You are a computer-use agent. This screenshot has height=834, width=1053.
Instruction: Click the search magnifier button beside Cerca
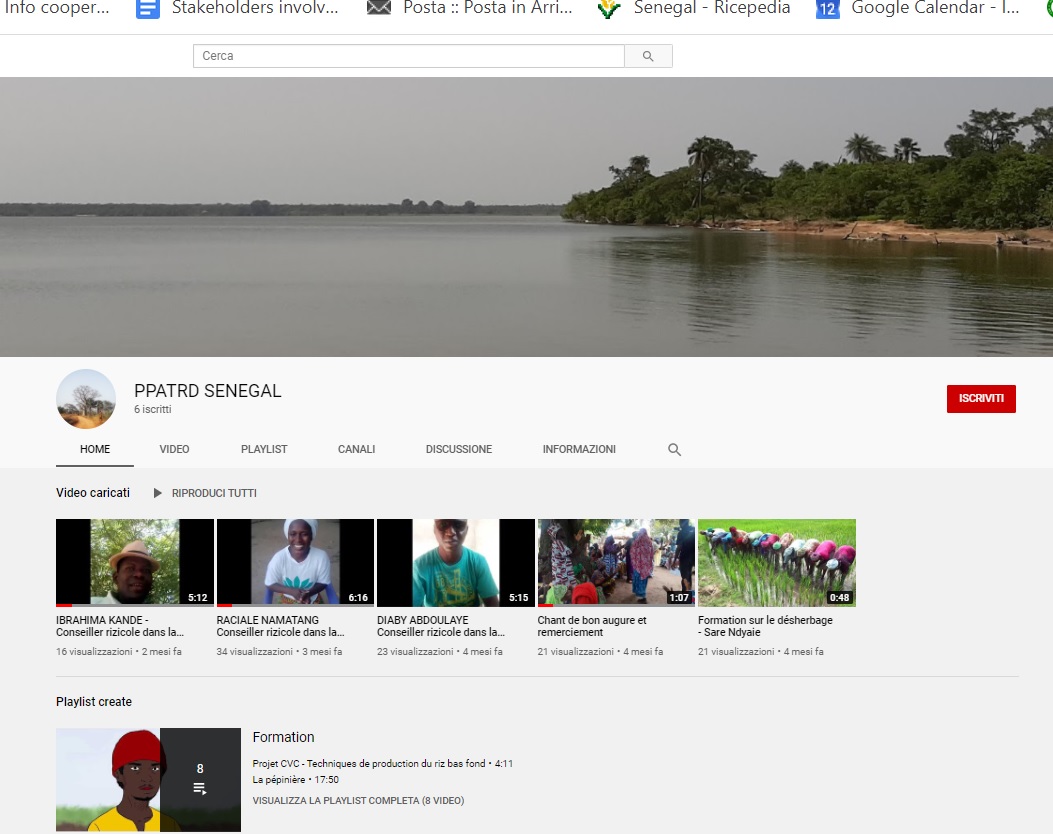[x=648, y=56]
